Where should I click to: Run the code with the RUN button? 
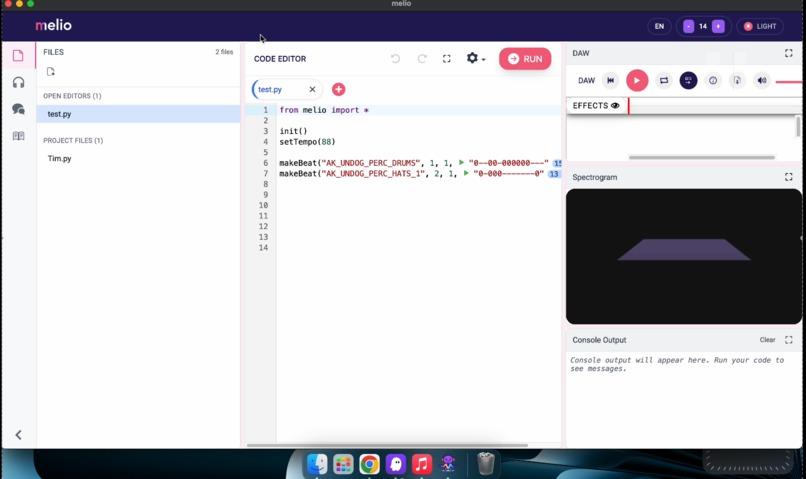click(525, 59)
